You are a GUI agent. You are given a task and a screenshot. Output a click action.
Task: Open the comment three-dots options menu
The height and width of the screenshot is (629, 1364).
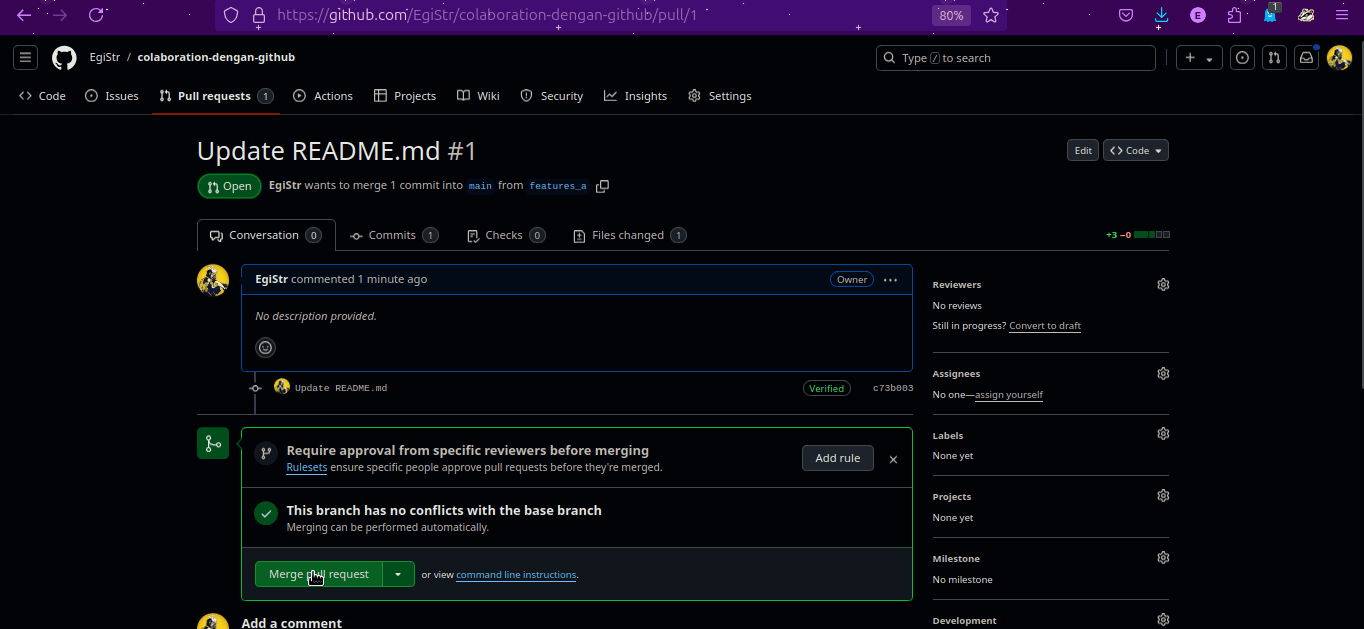pos(890,280)
